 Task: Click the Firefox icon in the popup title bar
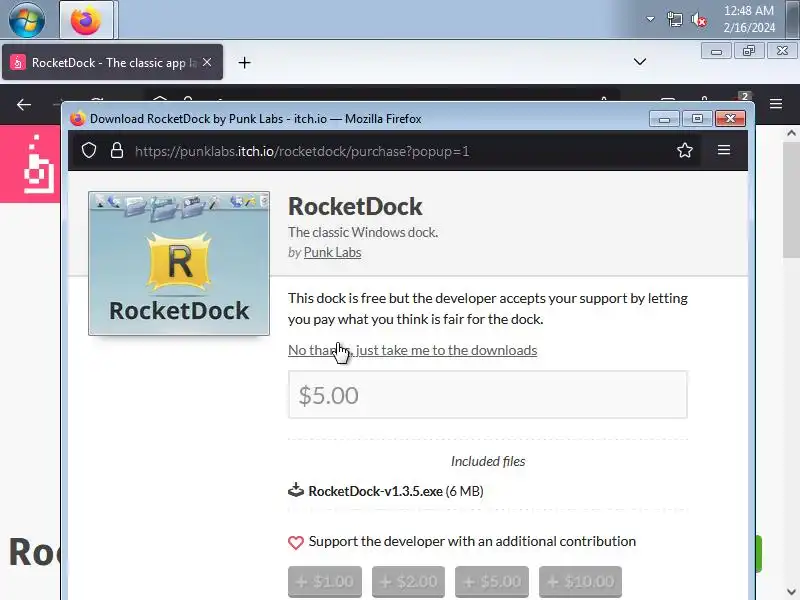[78, 118]
